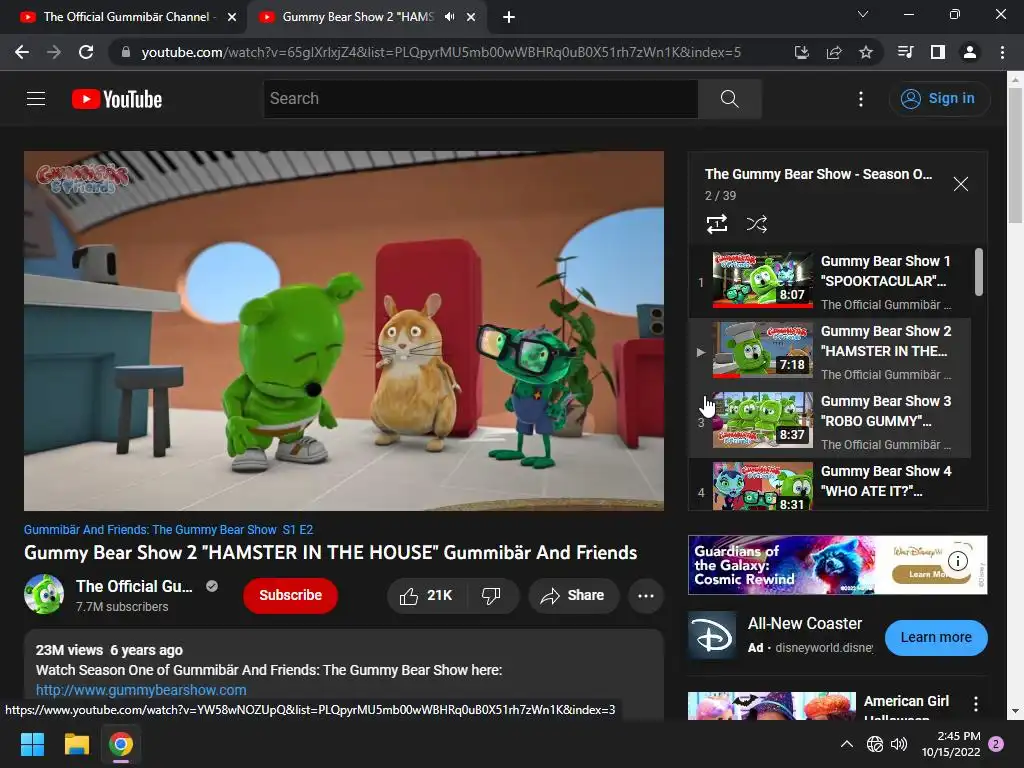Open YouTube settings three-dot menu

pyautogui.click(x=861, y=99)
